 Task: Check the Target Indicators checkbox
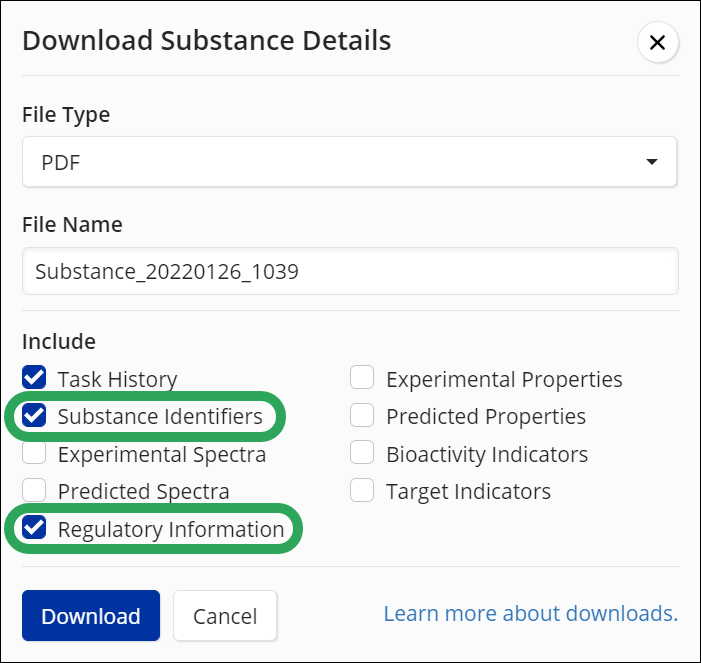click(362, 490)
